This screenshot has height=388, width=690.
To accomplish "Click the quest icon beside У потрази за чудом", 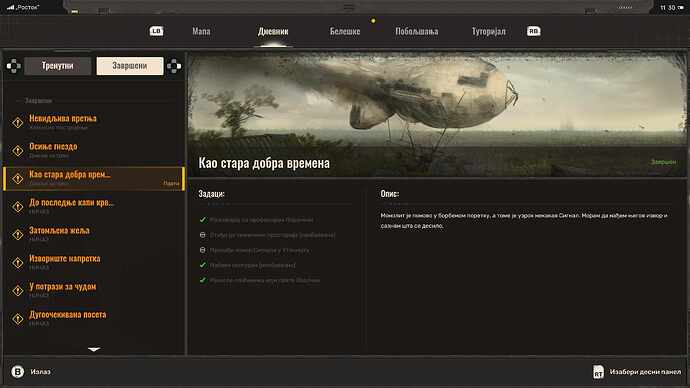I will 18,290.
